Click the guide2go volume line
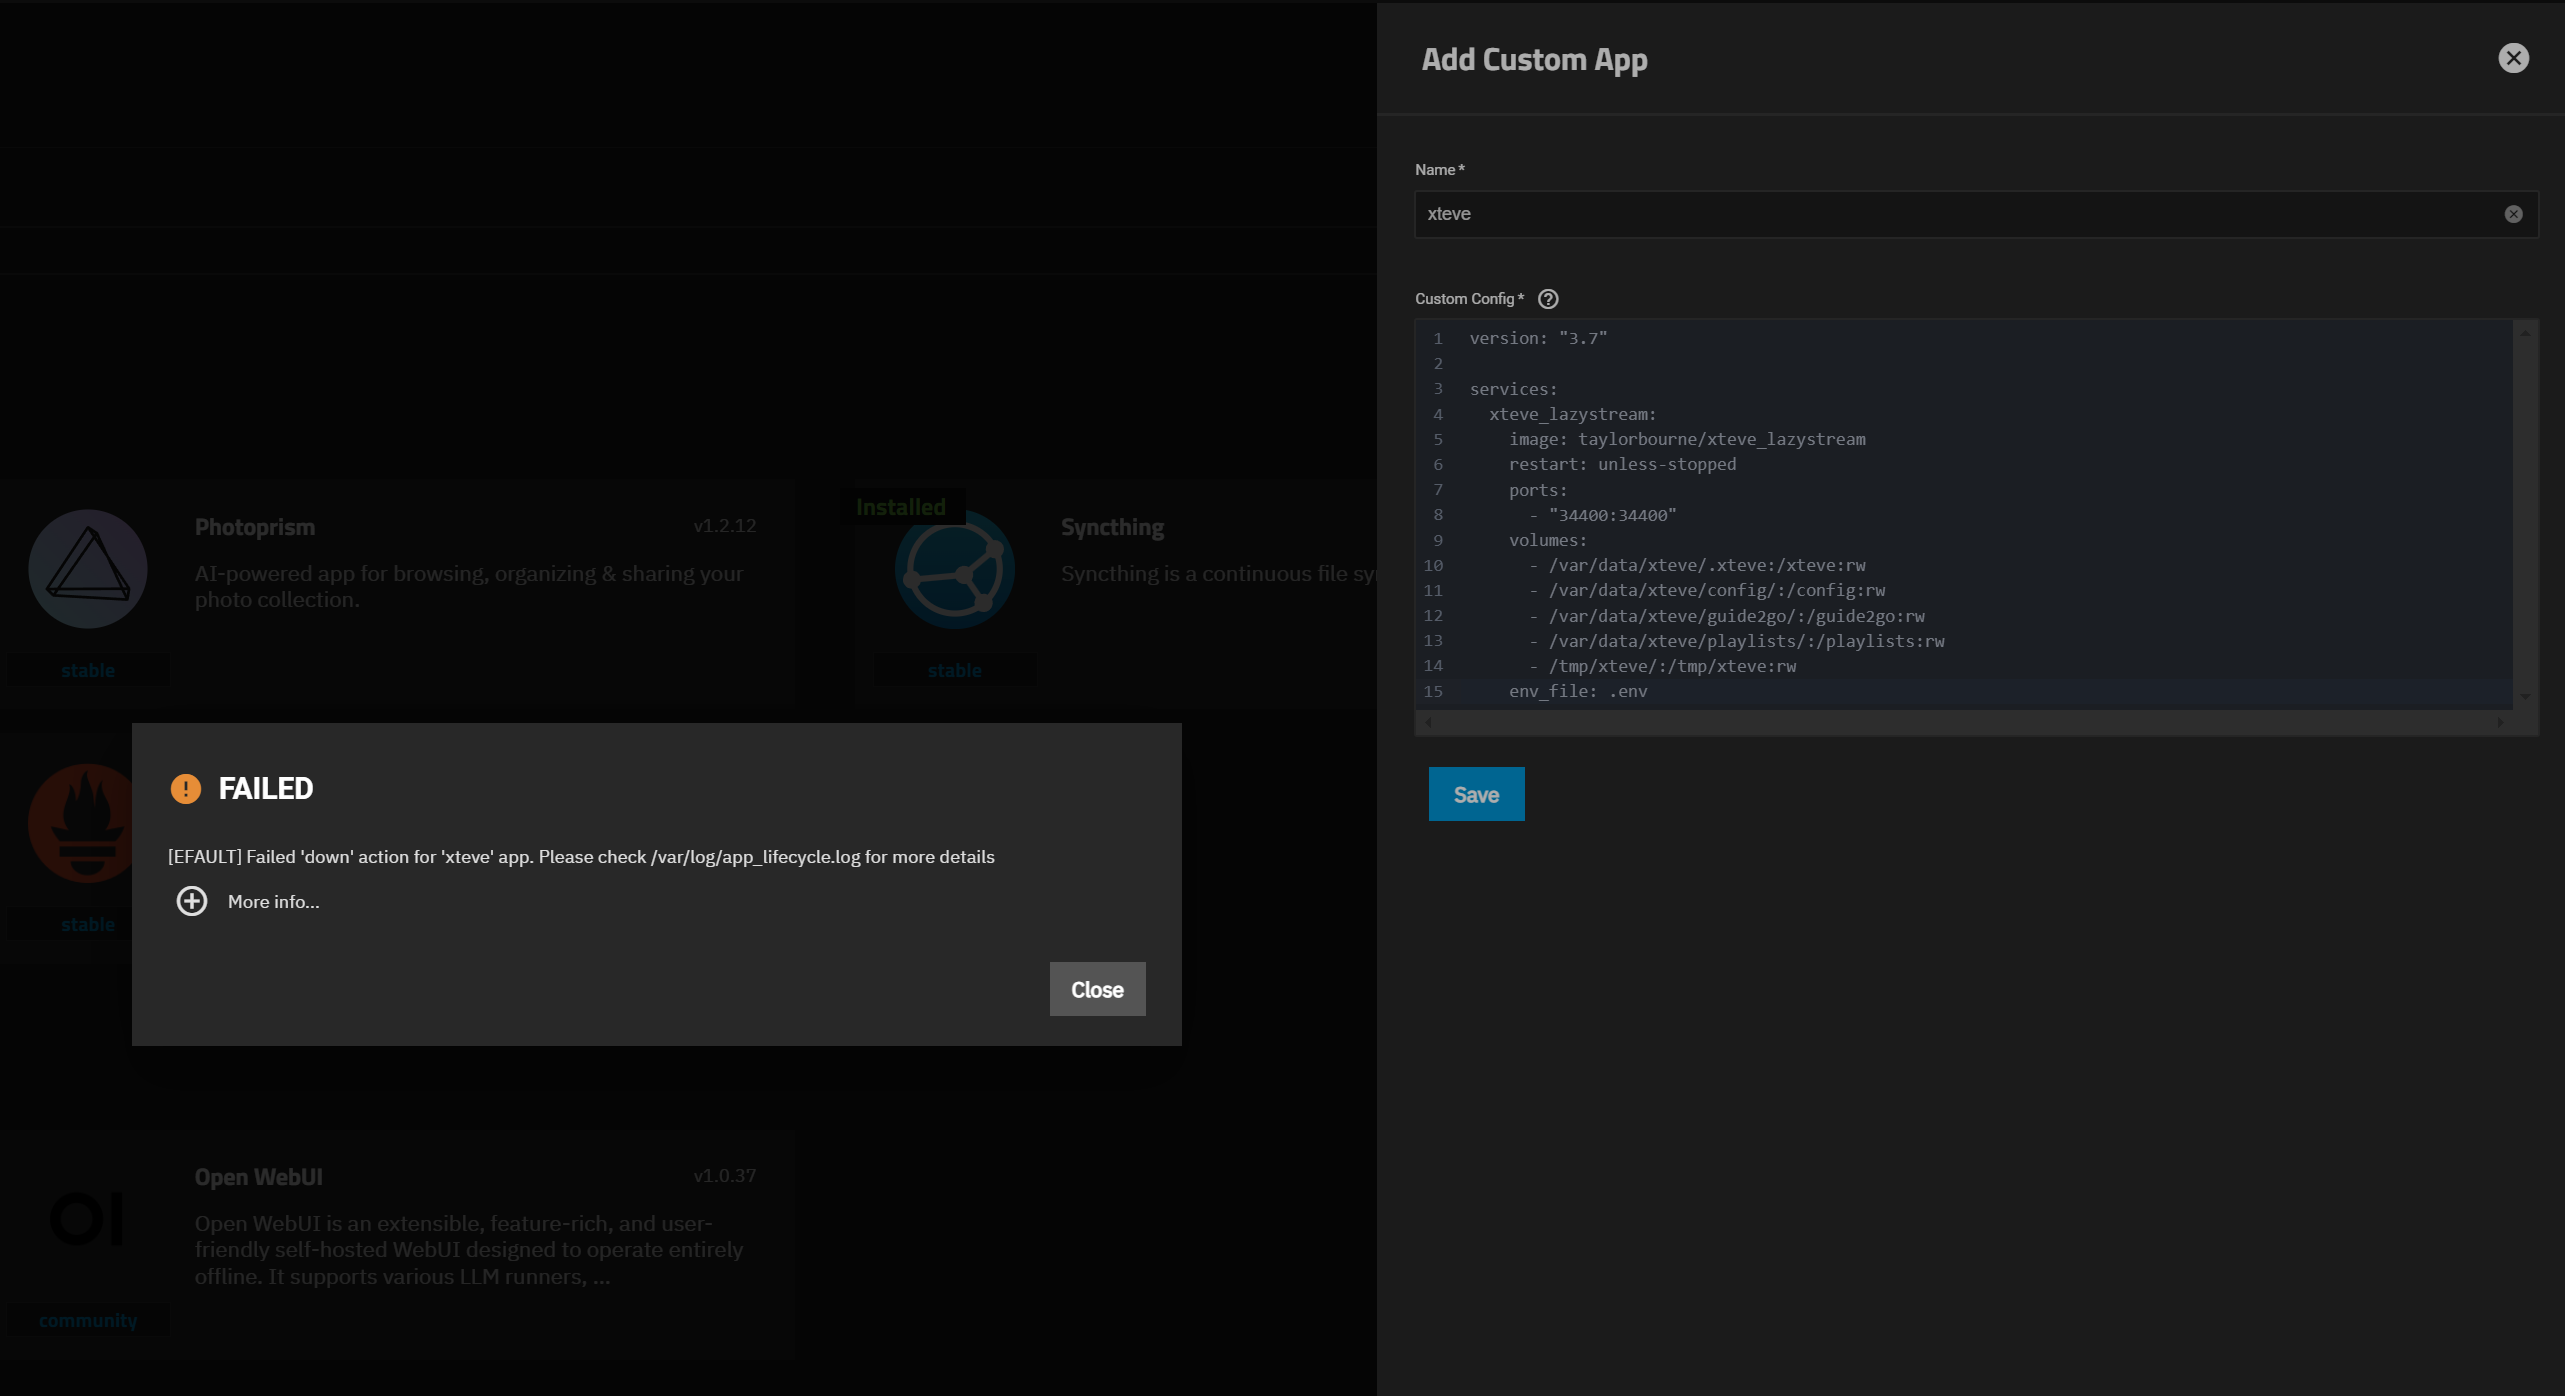Screen dimensions: 2565x1396 [x=1727, y=616]
